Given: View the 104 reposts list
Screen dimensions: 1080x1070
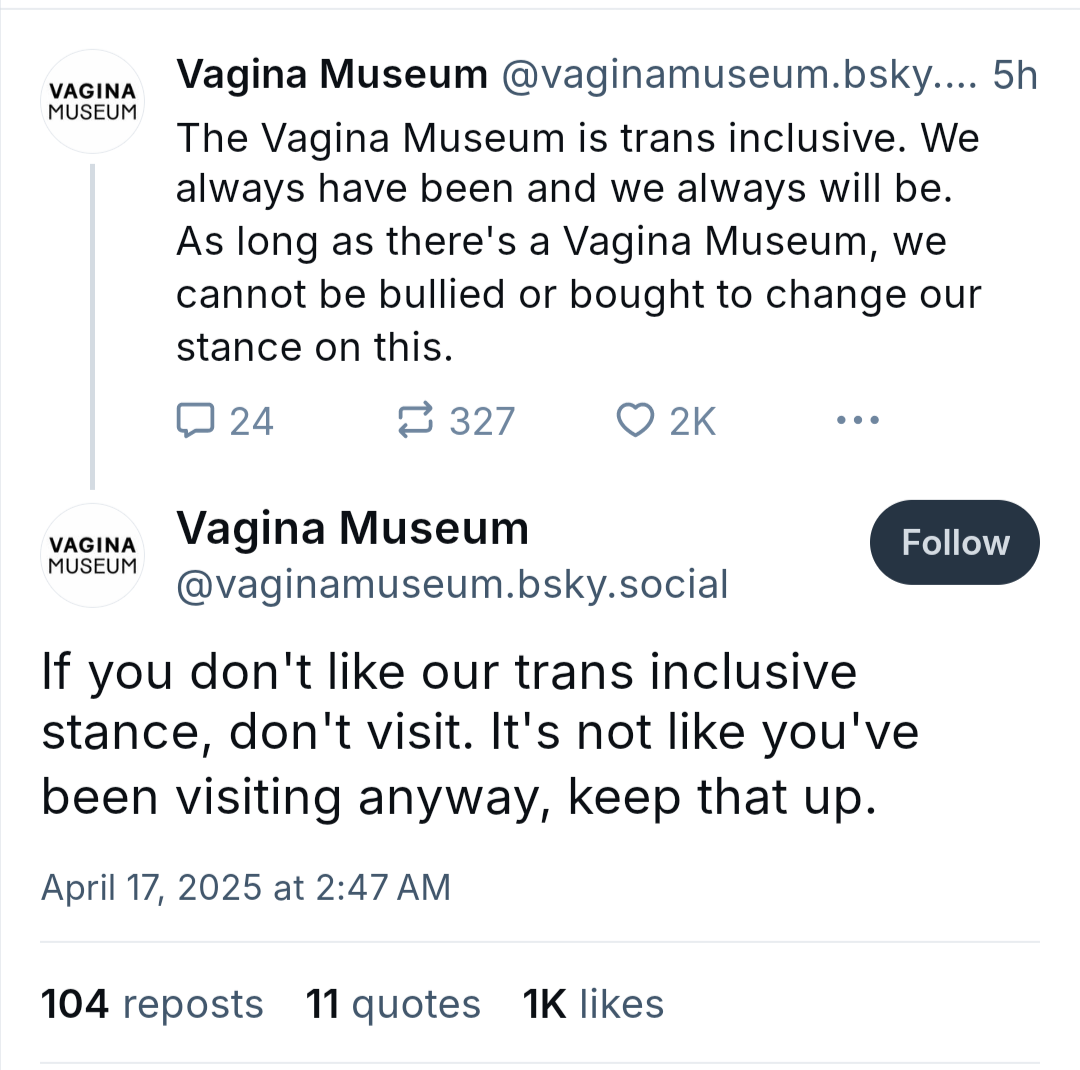Looking at the screenshot, I should click(152, 1004).
